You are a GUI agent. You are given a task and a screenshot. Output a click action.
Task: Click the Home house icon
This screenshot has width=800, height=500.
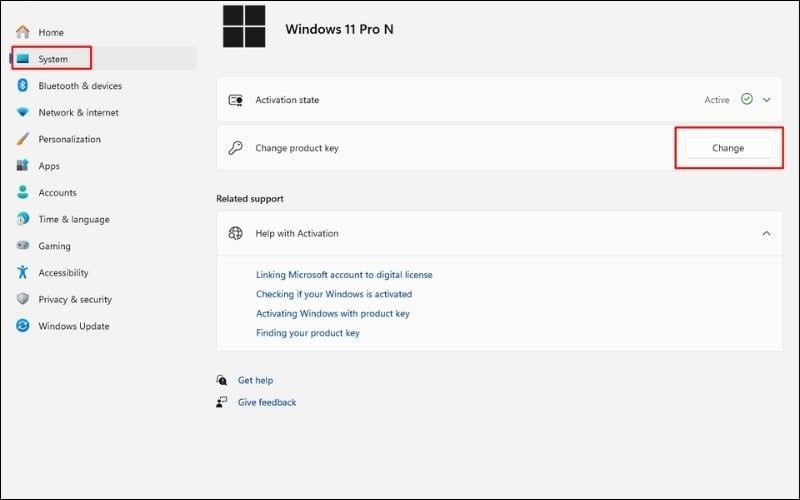point(23,32)
